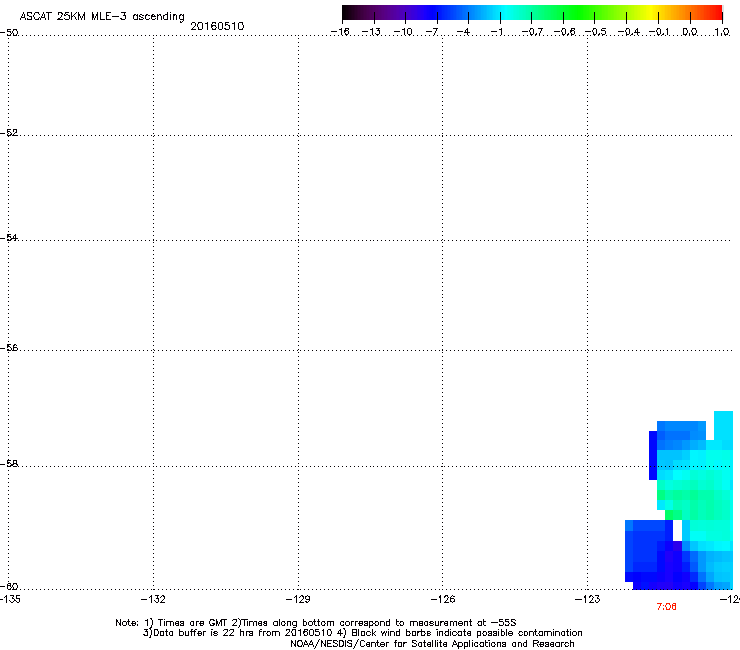The image size is (740, 650).
Task: Click the latitude label -52
Action: pos(9,133)
